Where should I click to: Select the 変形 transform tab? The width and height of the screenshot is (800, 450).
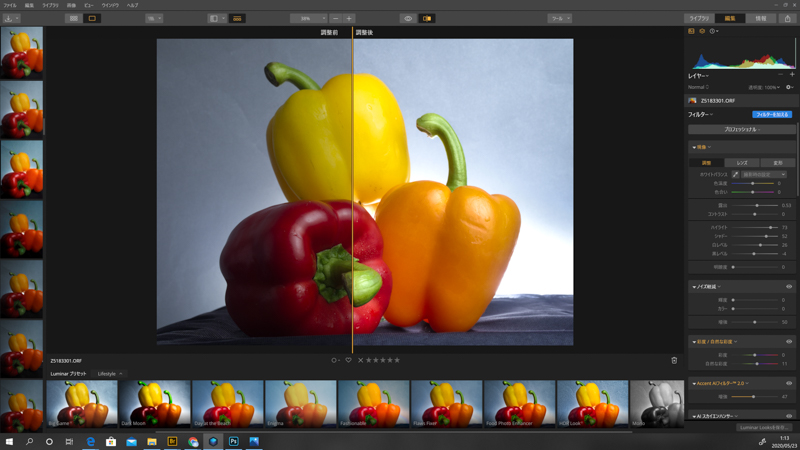pyautogui.click(x=778, y=163)
